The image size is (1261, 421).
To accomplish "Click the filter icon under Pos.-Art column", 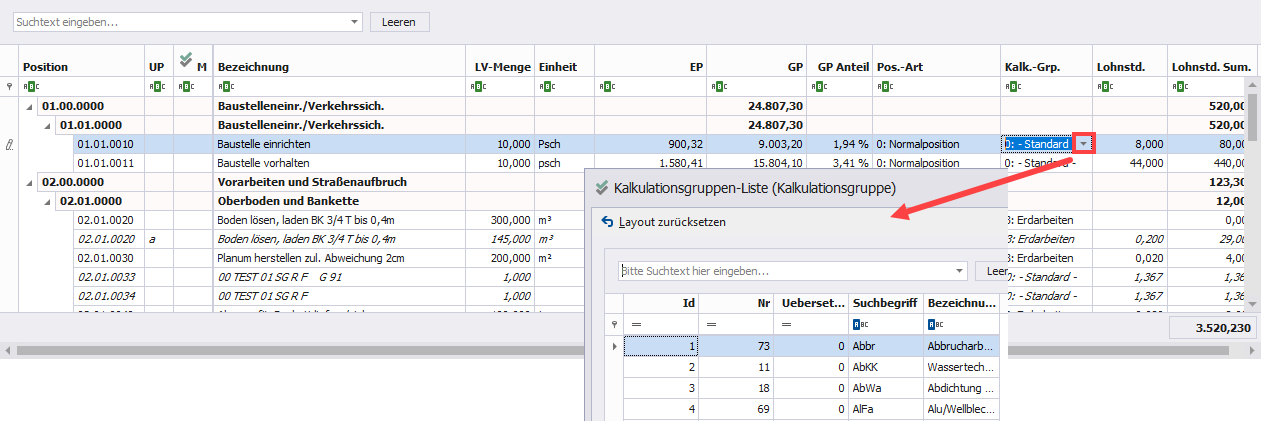I will (884, 86).
